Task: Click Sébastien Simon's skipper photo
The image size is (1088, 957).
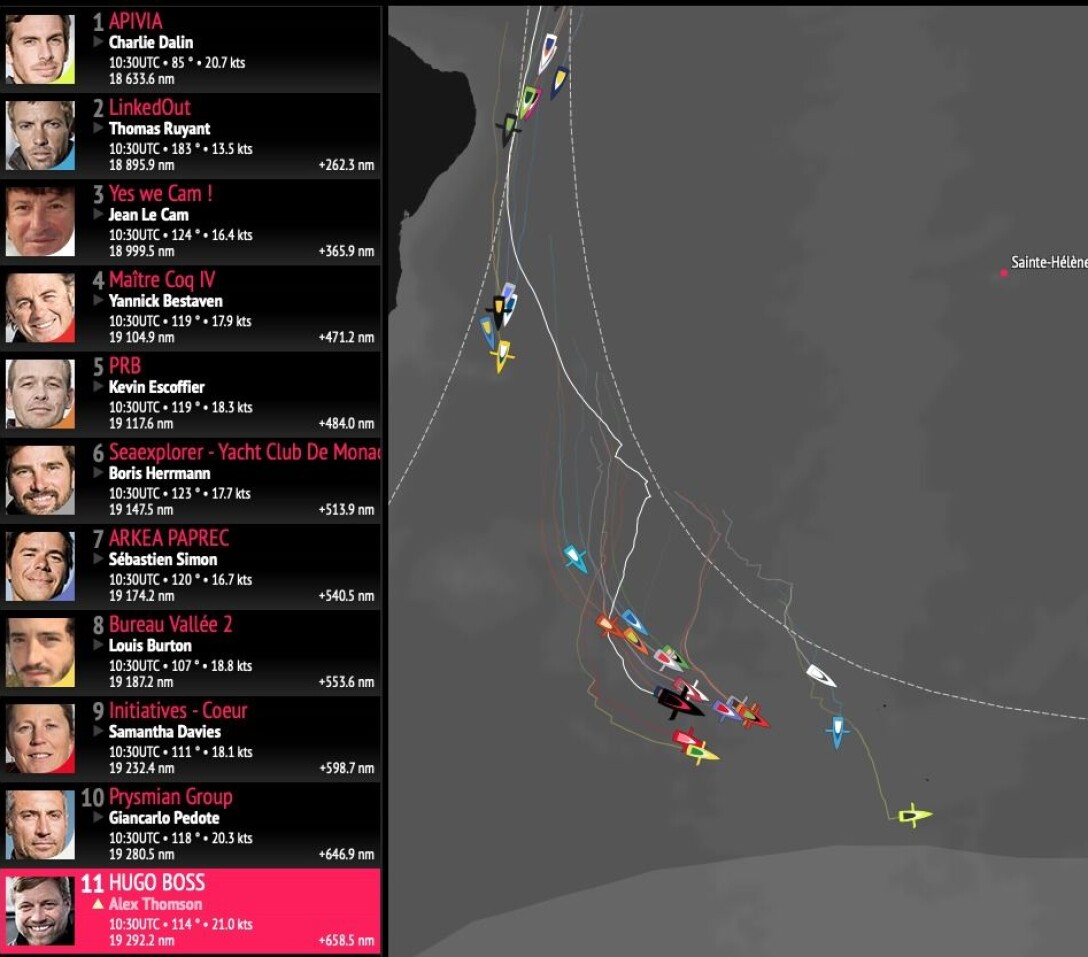Action: [x=40, y=566]
